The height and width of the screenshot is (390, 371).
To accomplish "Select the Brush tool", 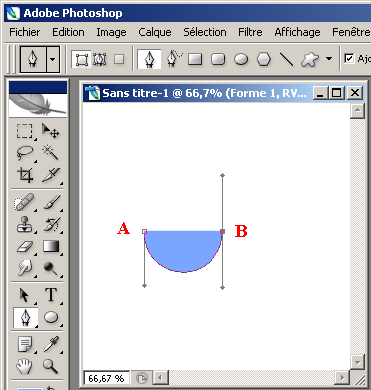I will pos(51,203).
